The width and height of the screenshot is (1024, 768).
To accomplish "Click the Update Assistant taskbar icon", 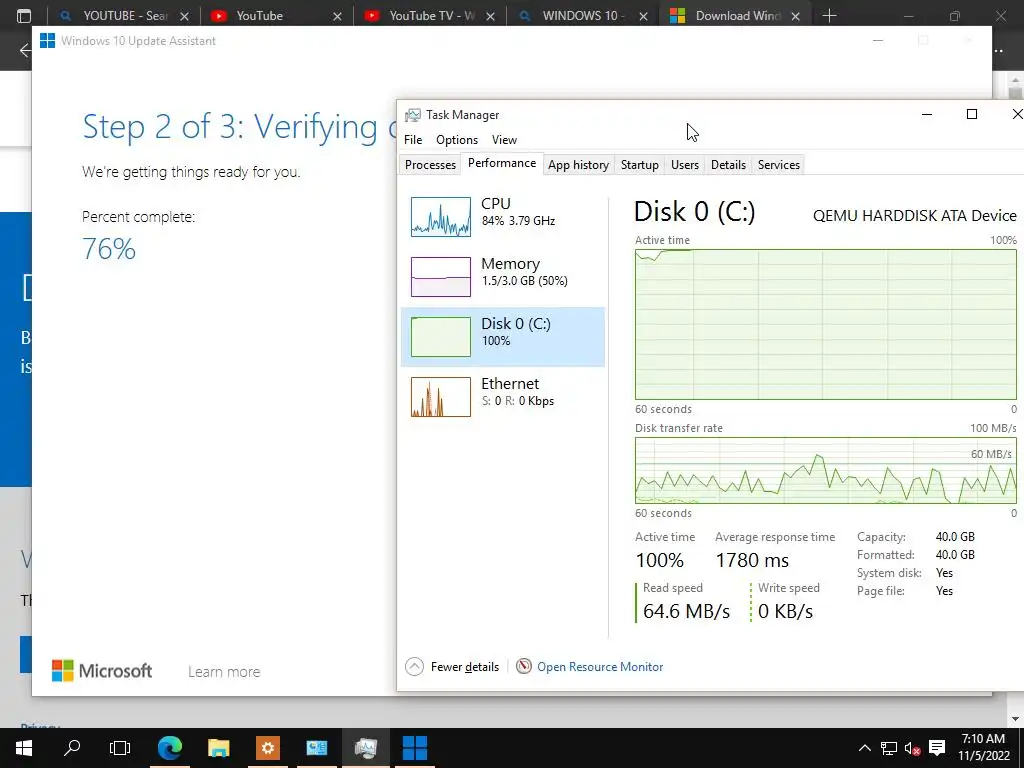I will pyautogui.click(x=415, y=748).
